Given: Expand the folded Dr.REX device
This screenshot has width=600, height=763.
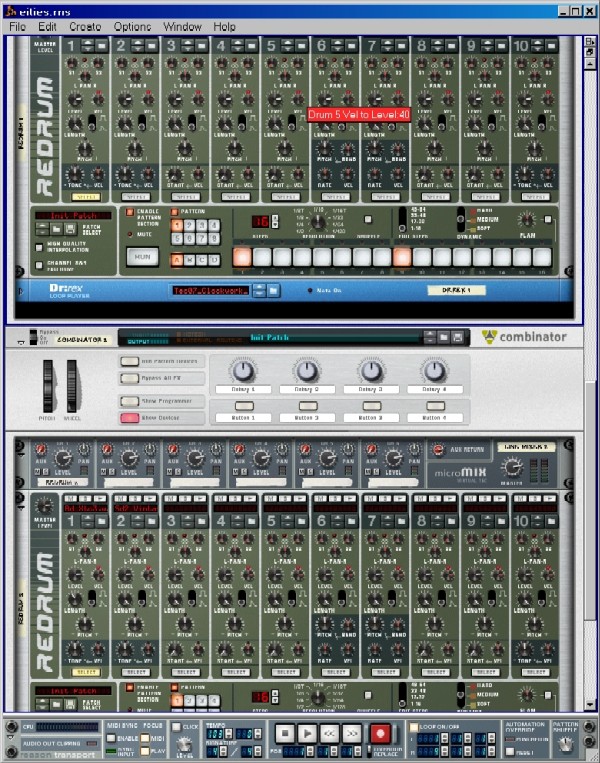Looking at the screenshot, I should (20, 291).
